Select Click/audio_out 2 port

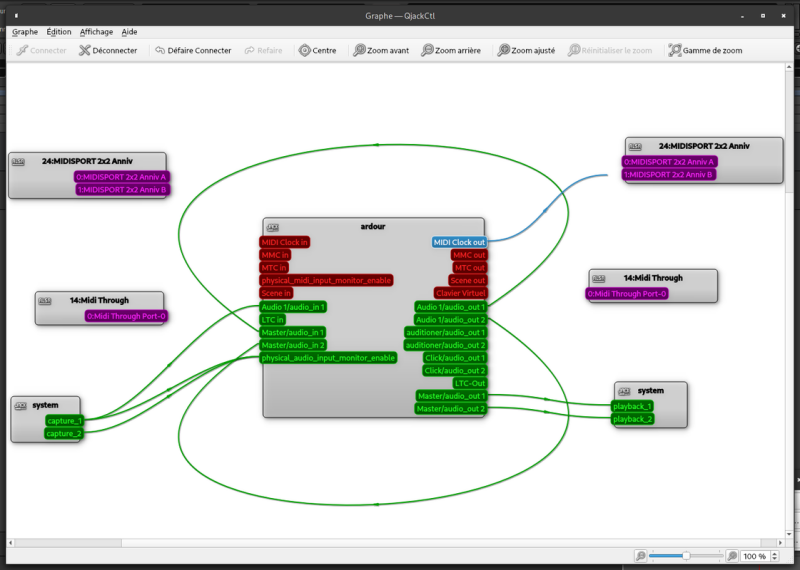[455, 371]
